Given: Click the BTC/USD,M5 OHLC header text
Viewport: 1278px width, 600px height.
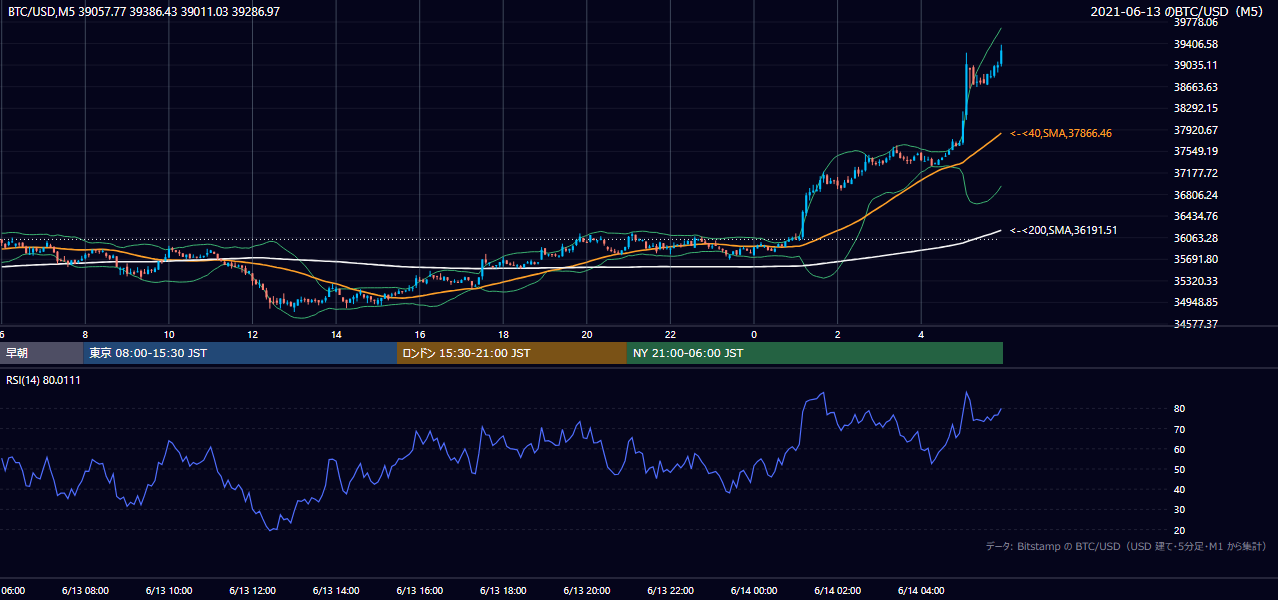Looking at the screenshot, I should coord(144,11).
